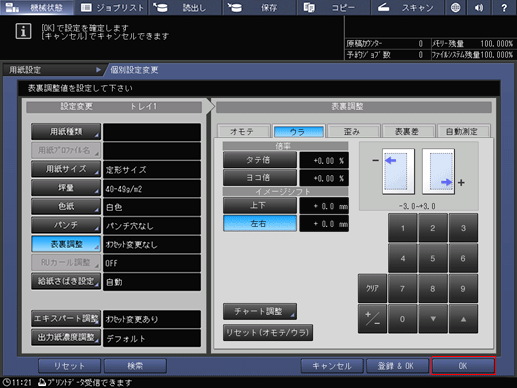The image size is (517, 388).
Task: Select the 左右 image shift option
Action: pyautogui.click(x=260, y=223)
